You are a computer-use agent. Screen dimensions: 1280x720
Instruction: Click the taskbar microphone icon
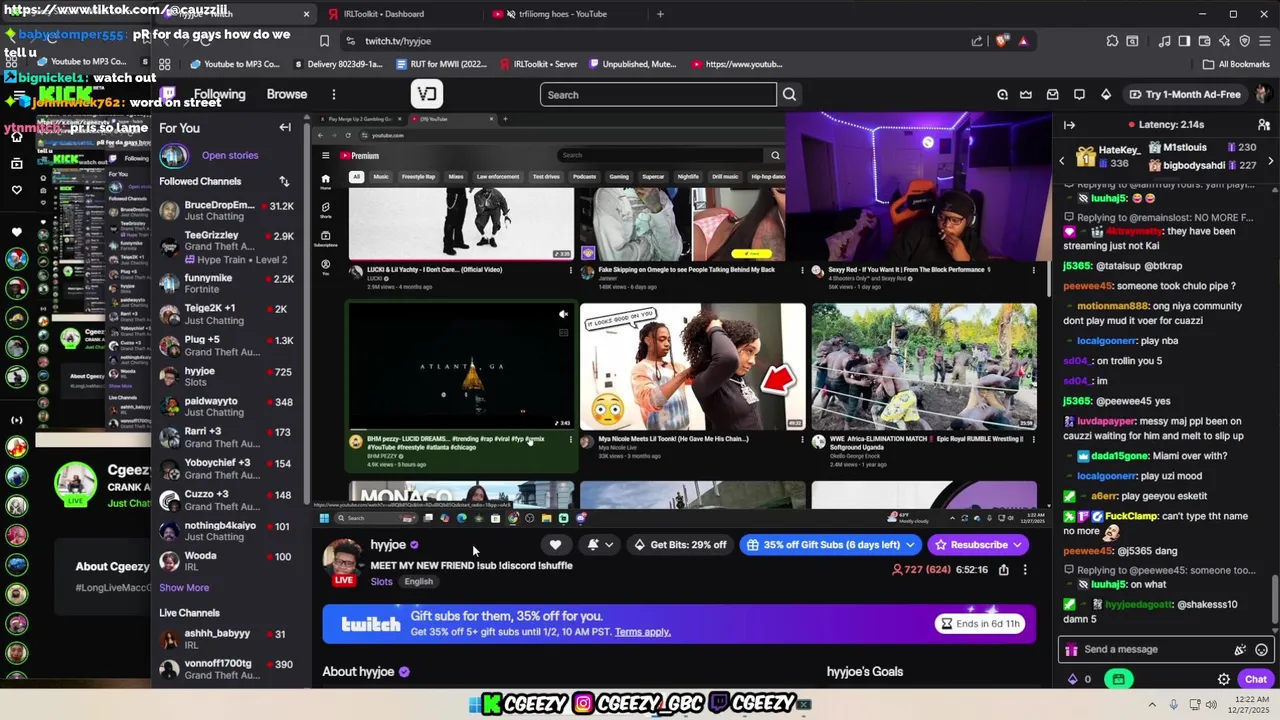point(1174,705)
